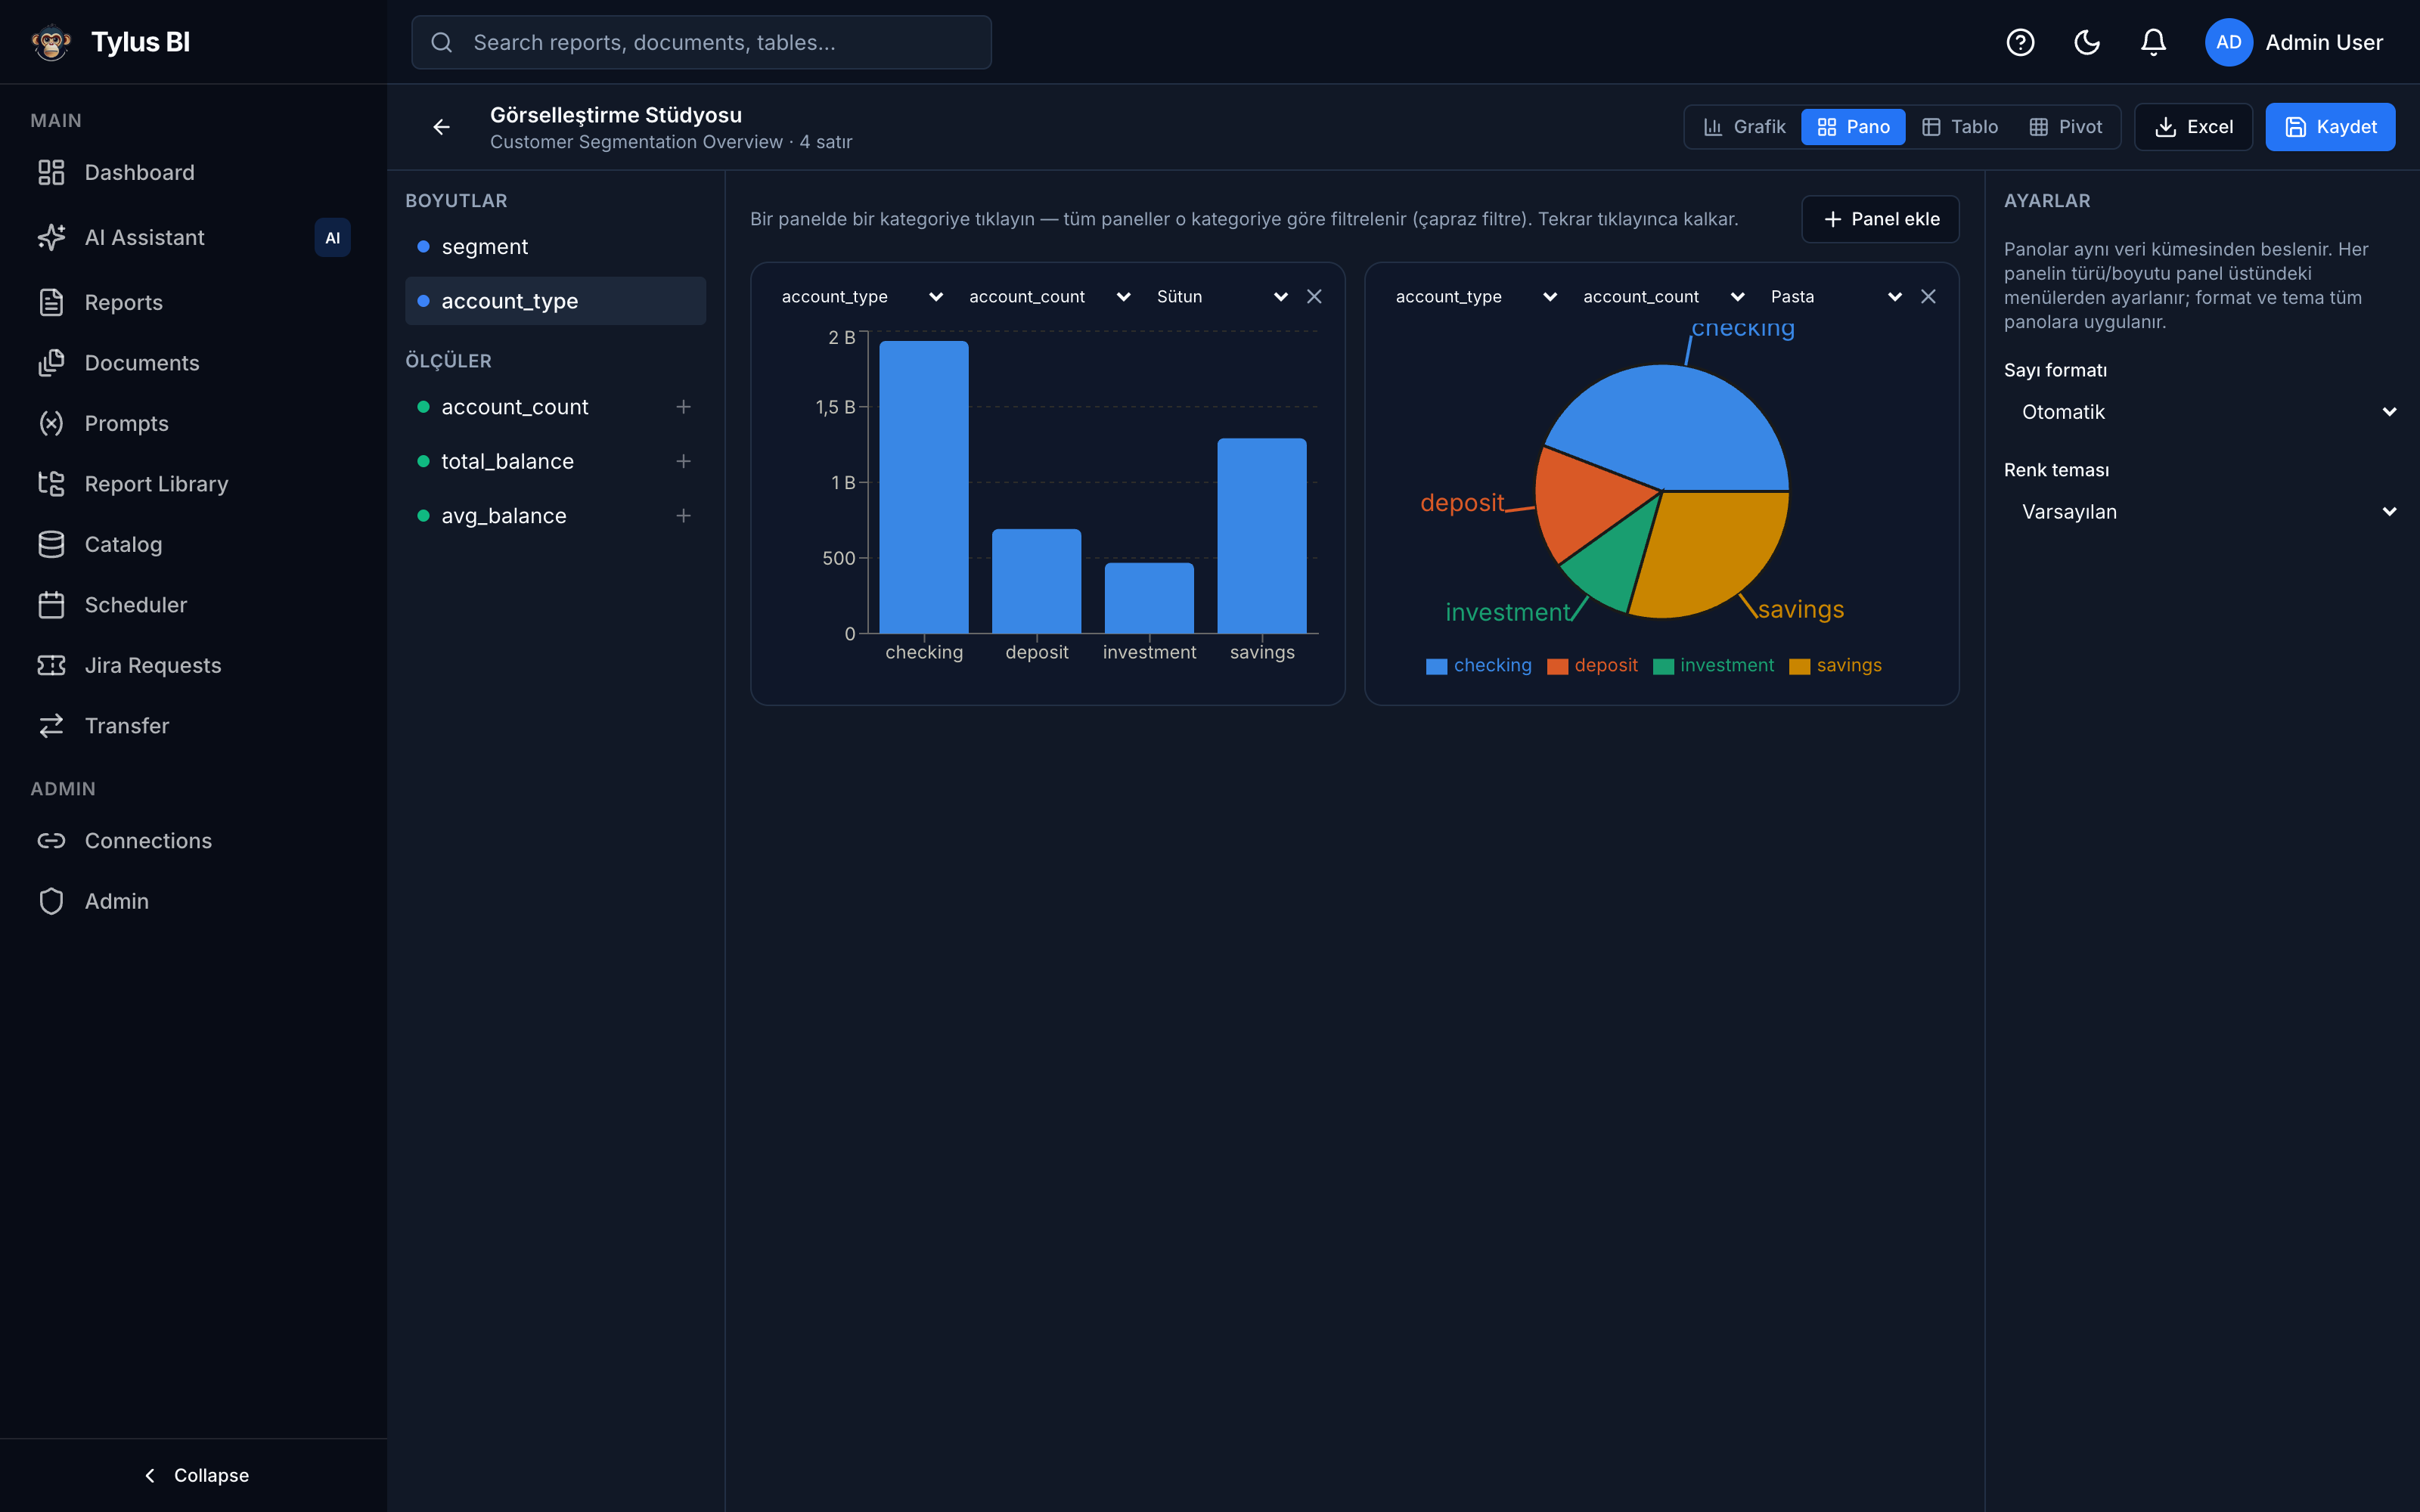Click the AD user avatar
Screen dimensions: 2420x1512
click(2228, 42)
